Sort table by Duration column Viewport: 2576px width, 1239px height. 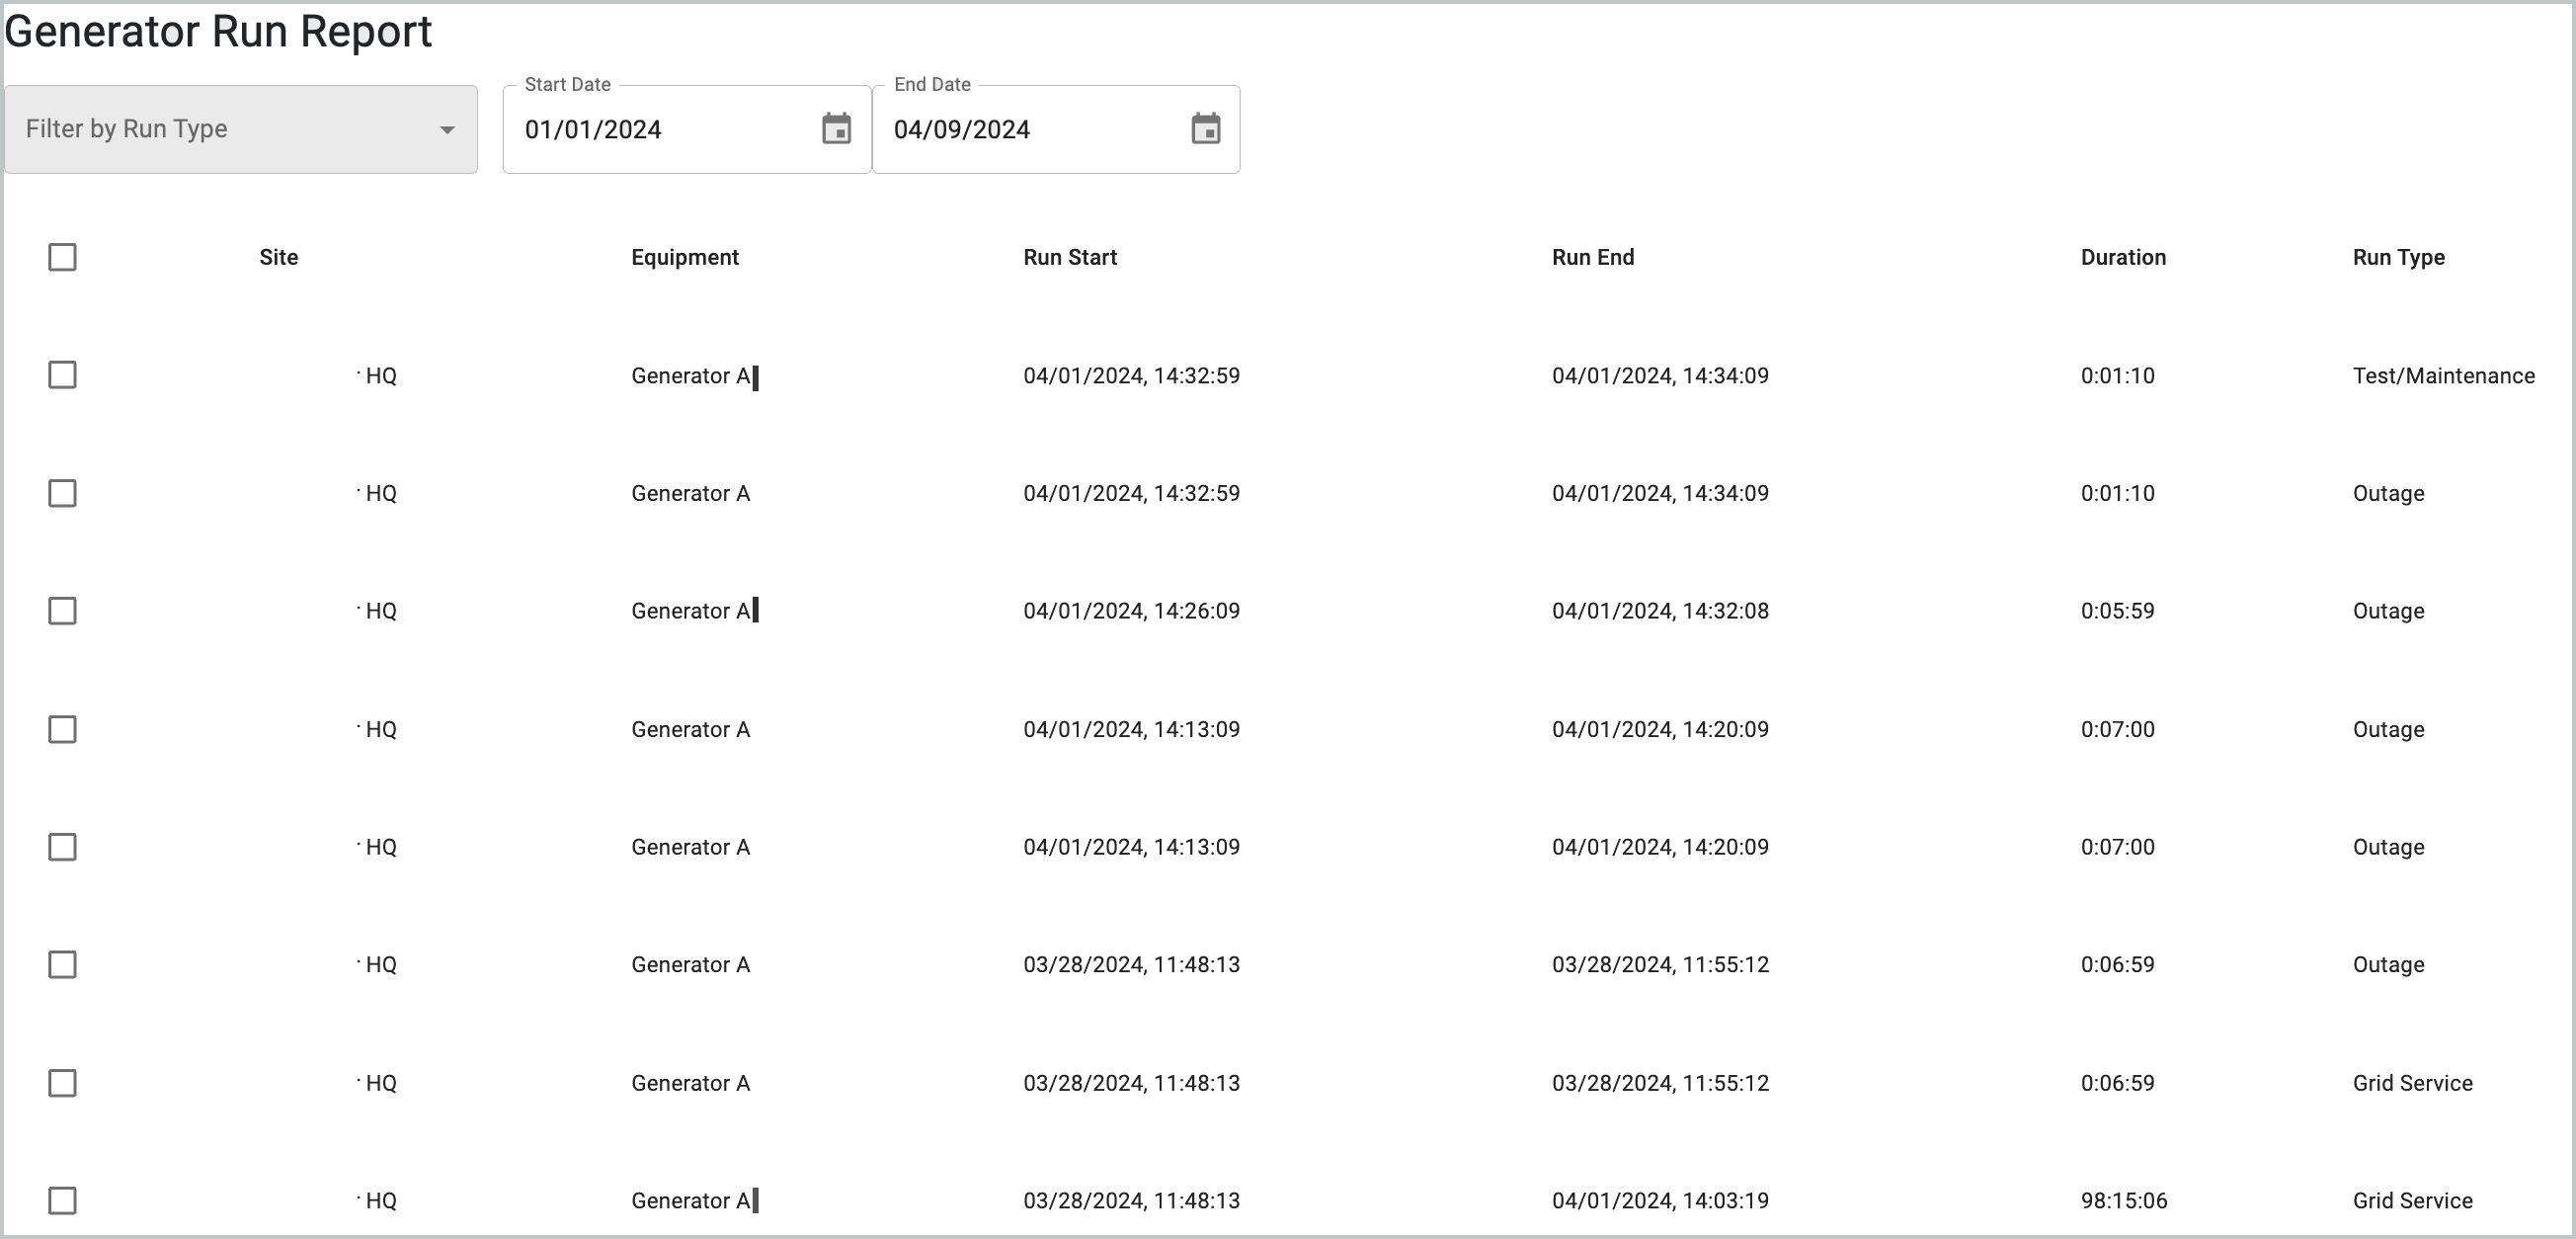pos(2122,257)
